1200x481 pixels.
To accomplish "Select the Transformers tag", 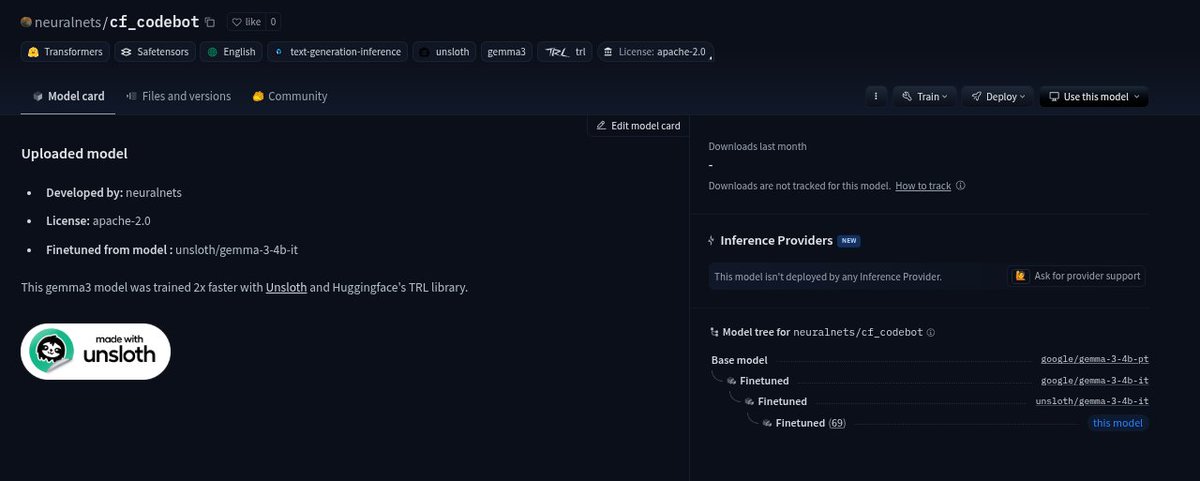I will tap(65, 52).
